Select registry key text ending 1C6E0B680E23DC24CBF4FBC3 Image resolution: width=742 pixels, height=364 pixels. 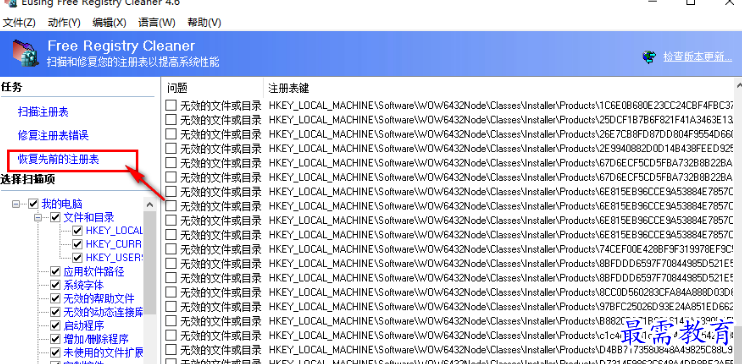tap(501, 105)
